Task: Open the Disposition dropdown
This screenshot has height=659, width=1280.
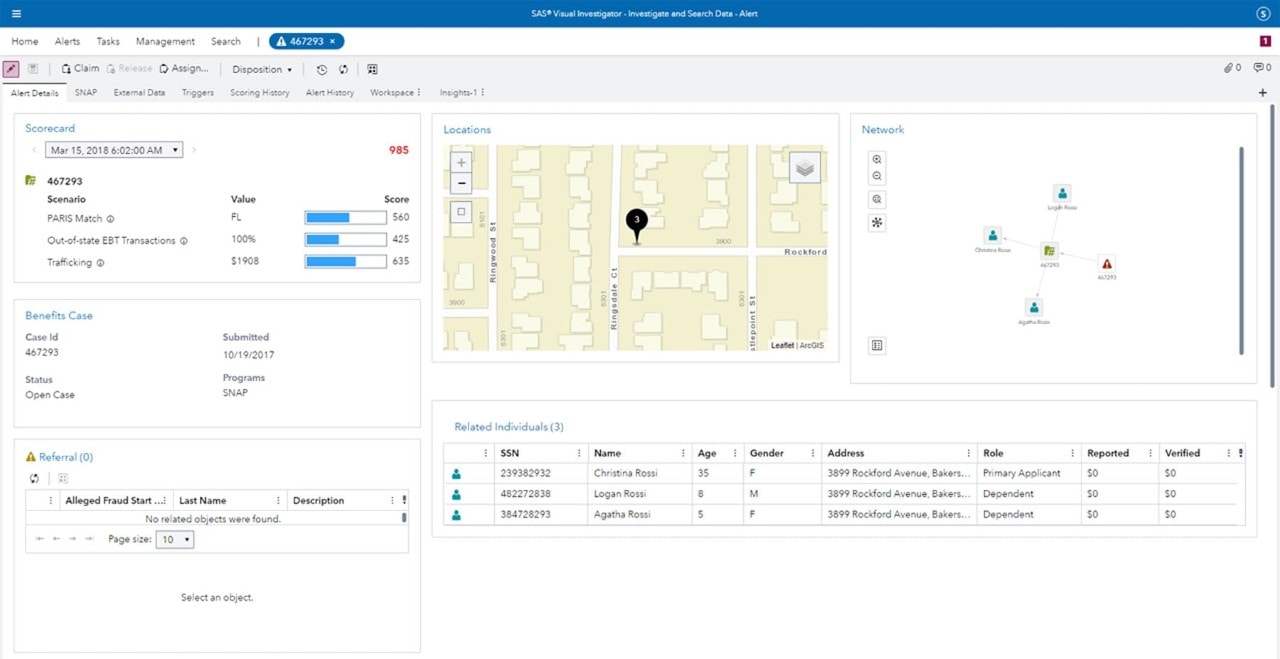Action: [x=261, y=69]
